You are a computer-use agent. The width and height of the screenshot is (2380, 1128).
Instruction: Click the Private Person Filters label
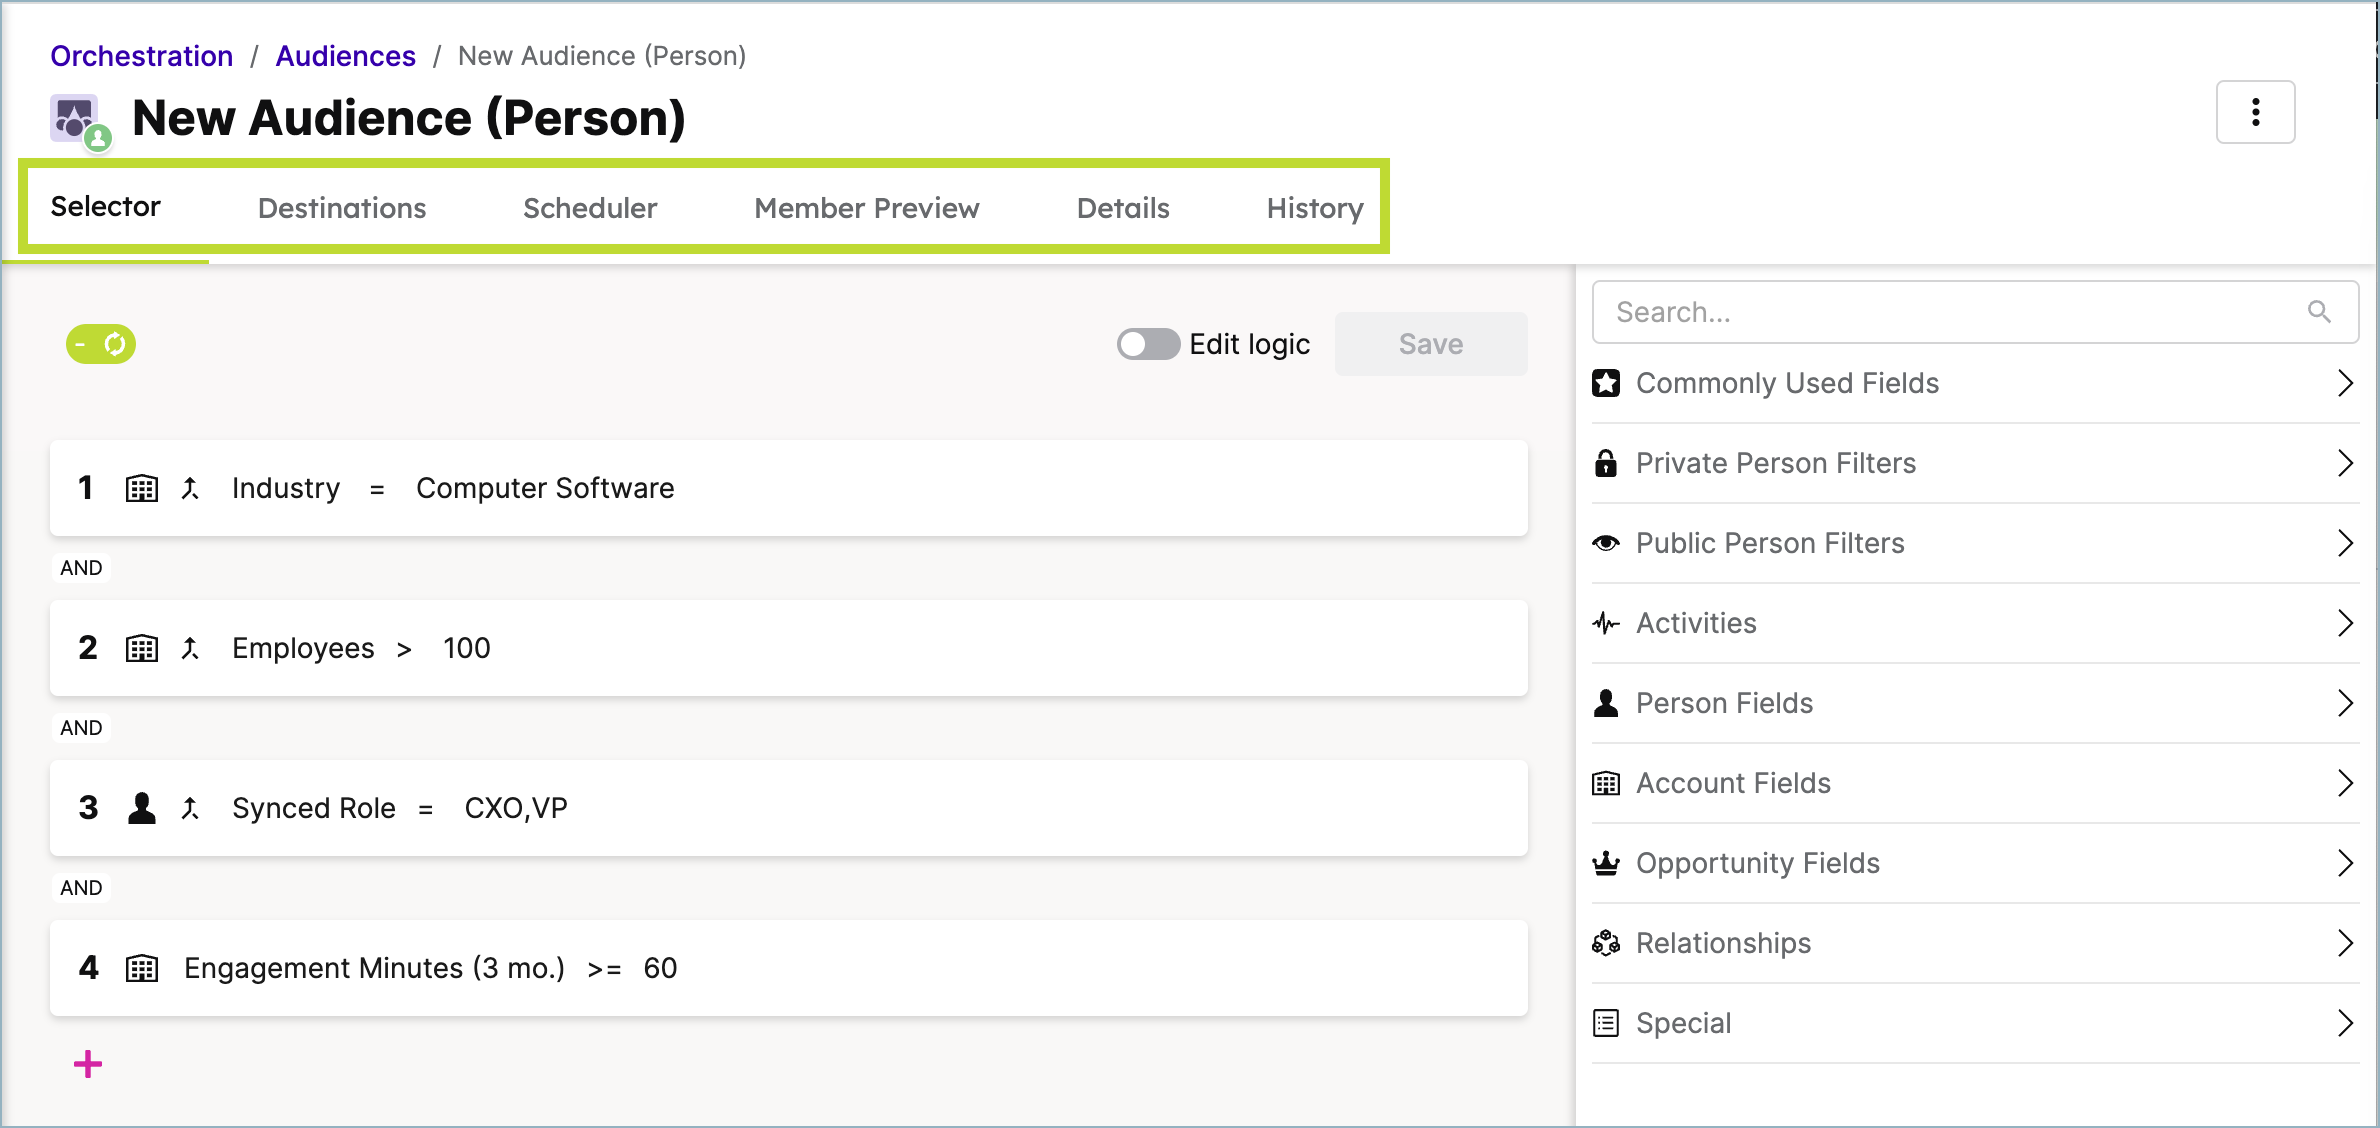1776,463
